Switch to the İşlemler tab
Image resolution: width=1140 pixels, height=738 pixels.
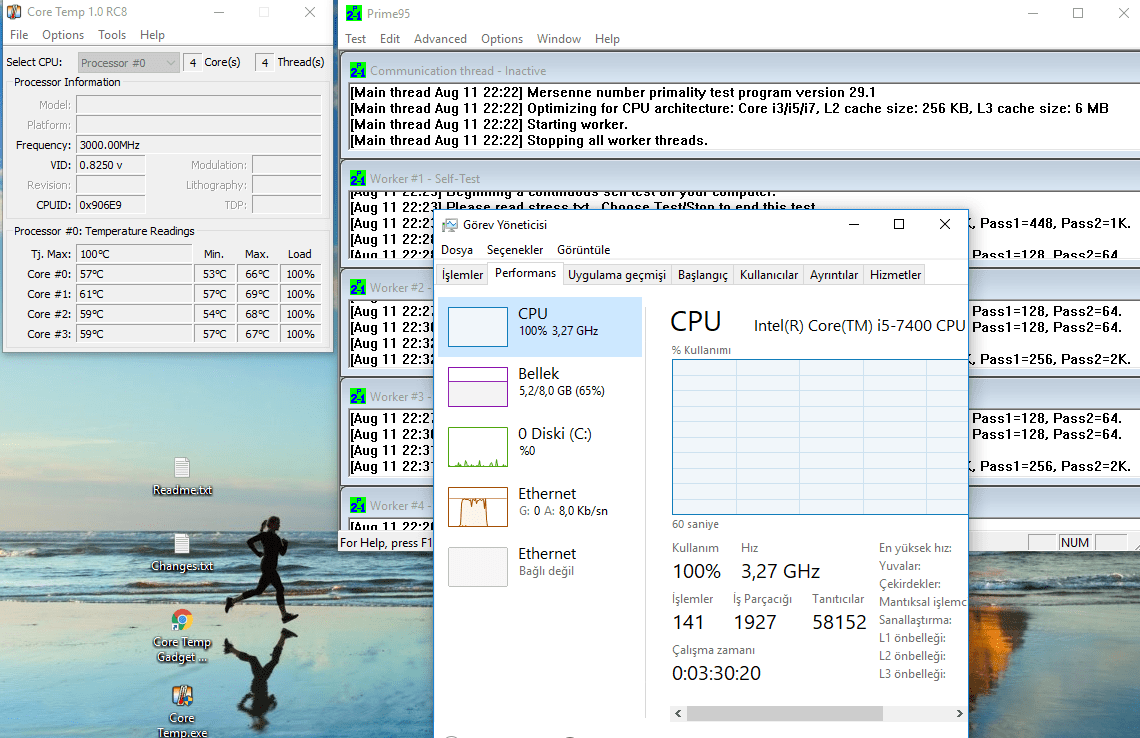pos(462,275)
